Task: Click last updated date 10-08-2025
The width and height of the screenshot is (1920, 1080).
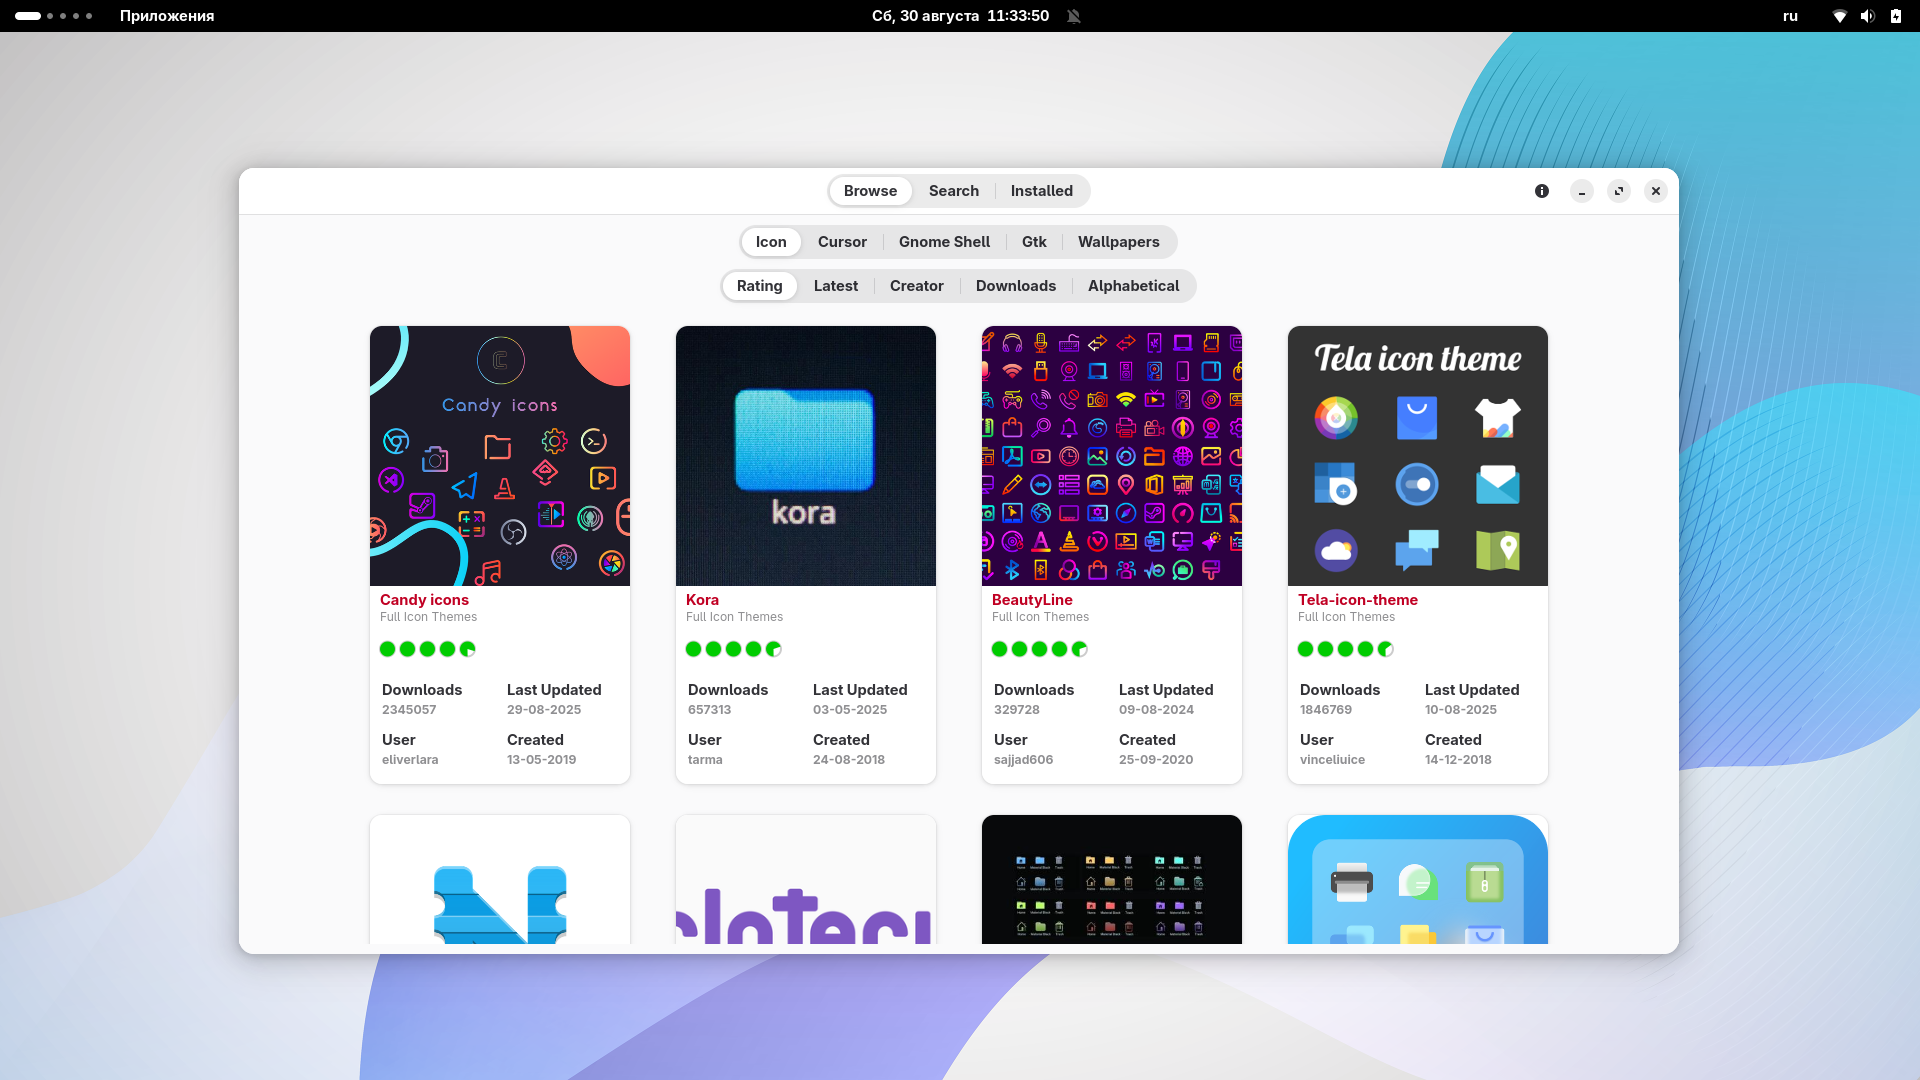Action: tap(1461, 710)
